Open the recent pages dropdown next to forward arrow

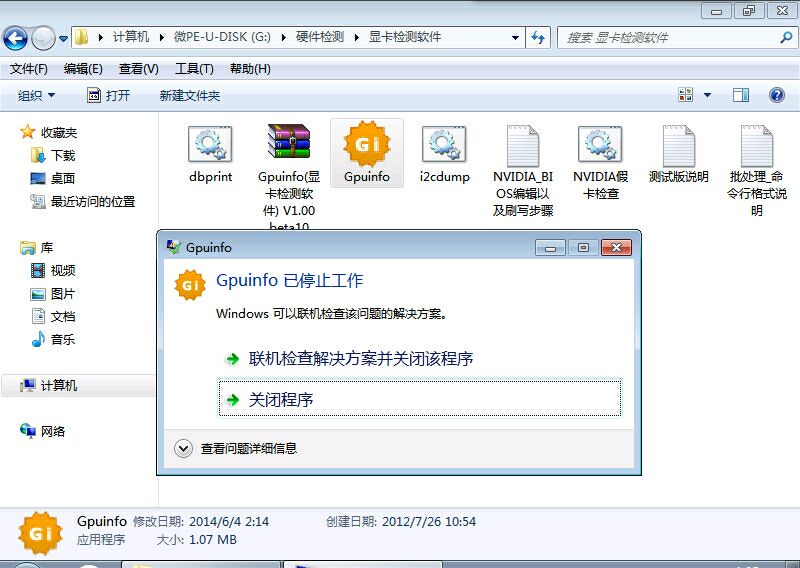click(63, 38)
